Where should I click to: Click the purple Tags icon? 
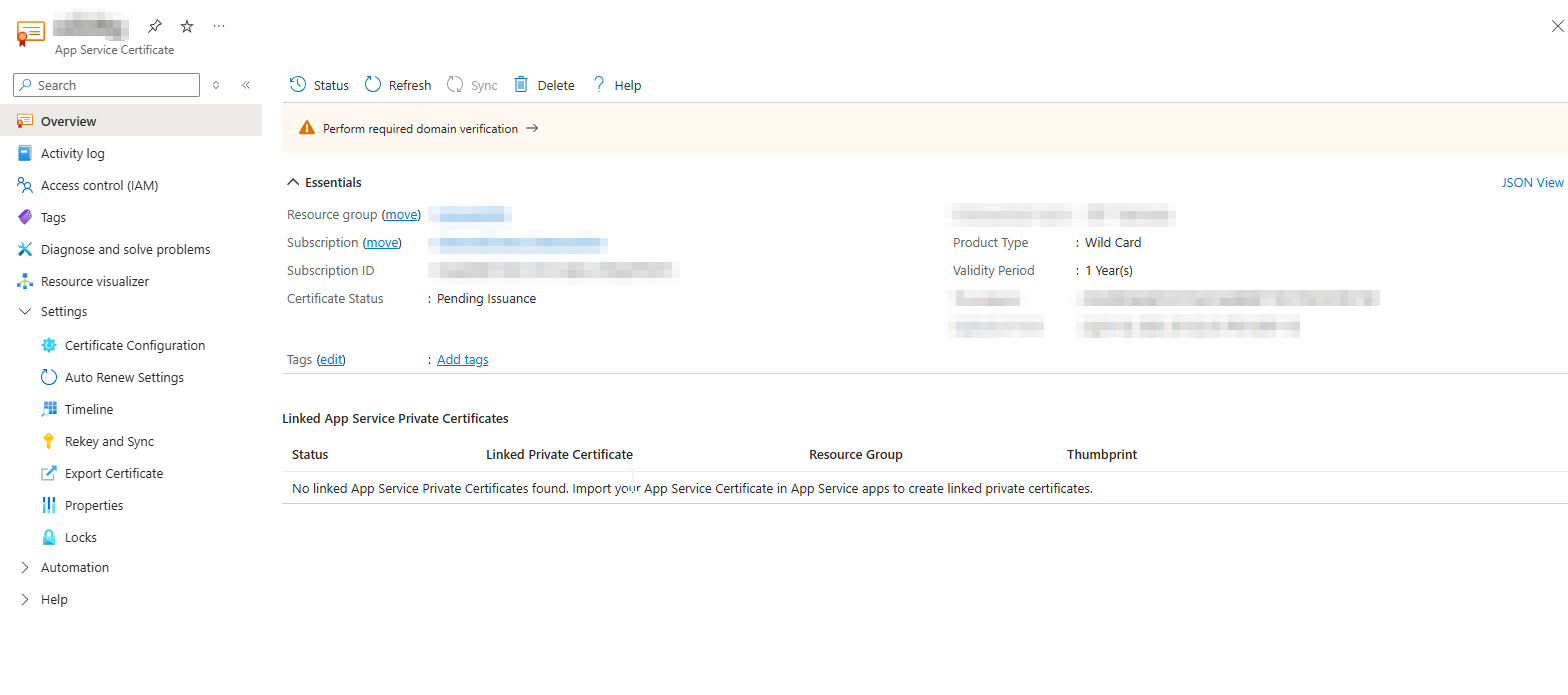(x=25, y=217)
